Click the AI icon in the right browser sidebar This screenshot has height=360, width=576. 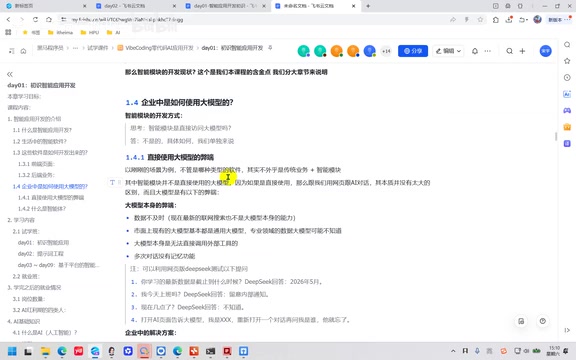click(567, 94)
